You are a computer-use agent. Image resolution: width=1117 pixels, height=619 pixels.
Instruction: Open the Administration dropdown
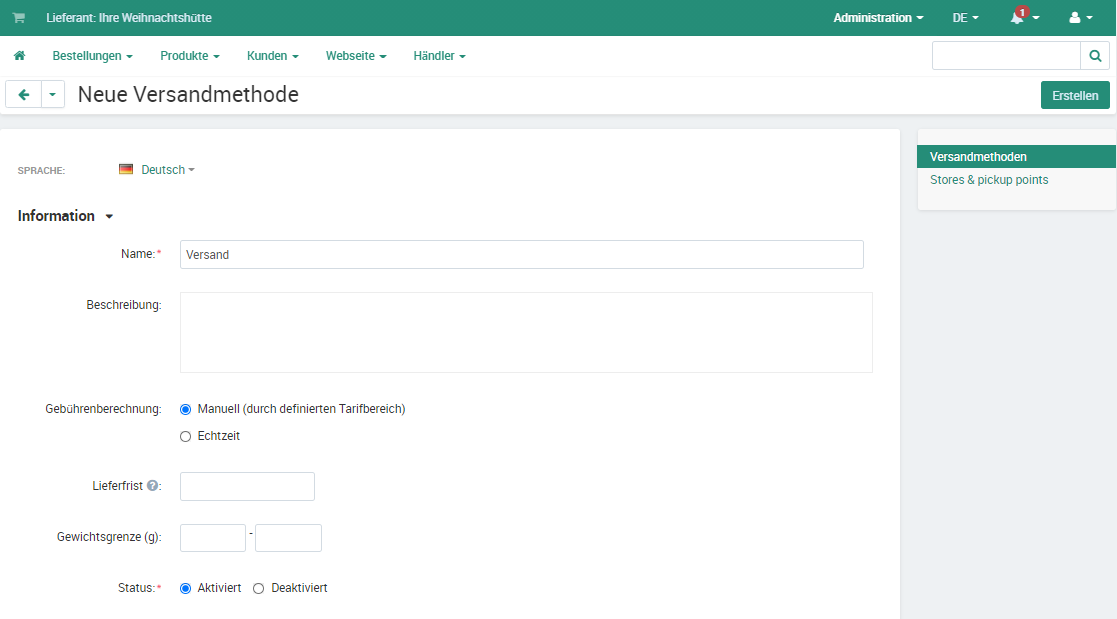pyautogui.click(x=878, y=18)
